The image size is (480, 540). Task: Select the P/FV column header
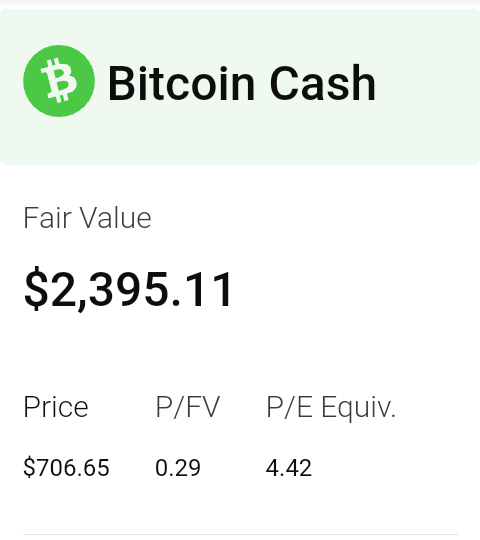click(188, 407)
